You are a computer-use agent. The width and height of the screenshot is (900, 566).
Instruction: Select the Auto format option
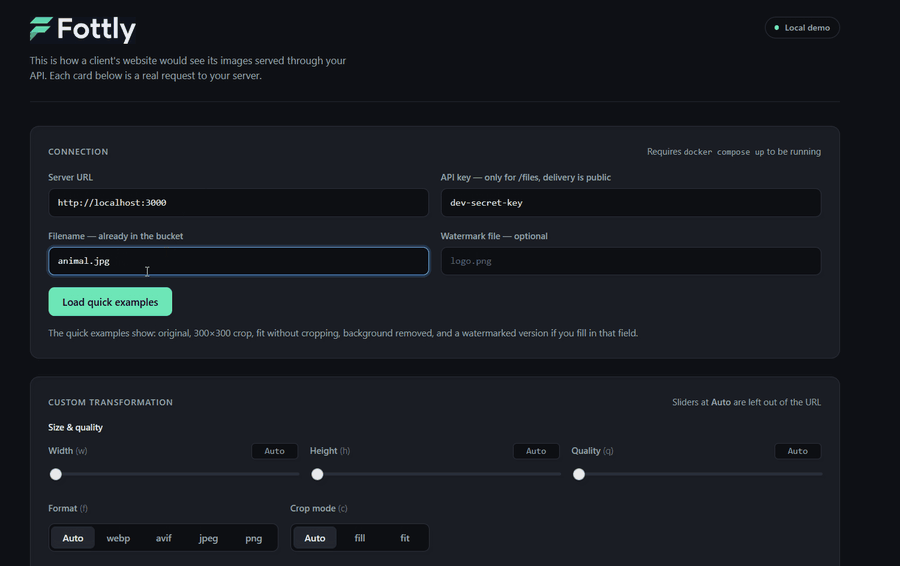pos(73,538)
